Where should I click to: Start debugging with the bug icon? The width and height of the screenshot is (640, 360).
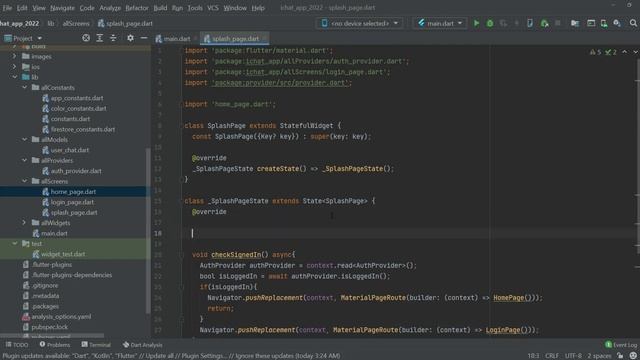[490, 23]
